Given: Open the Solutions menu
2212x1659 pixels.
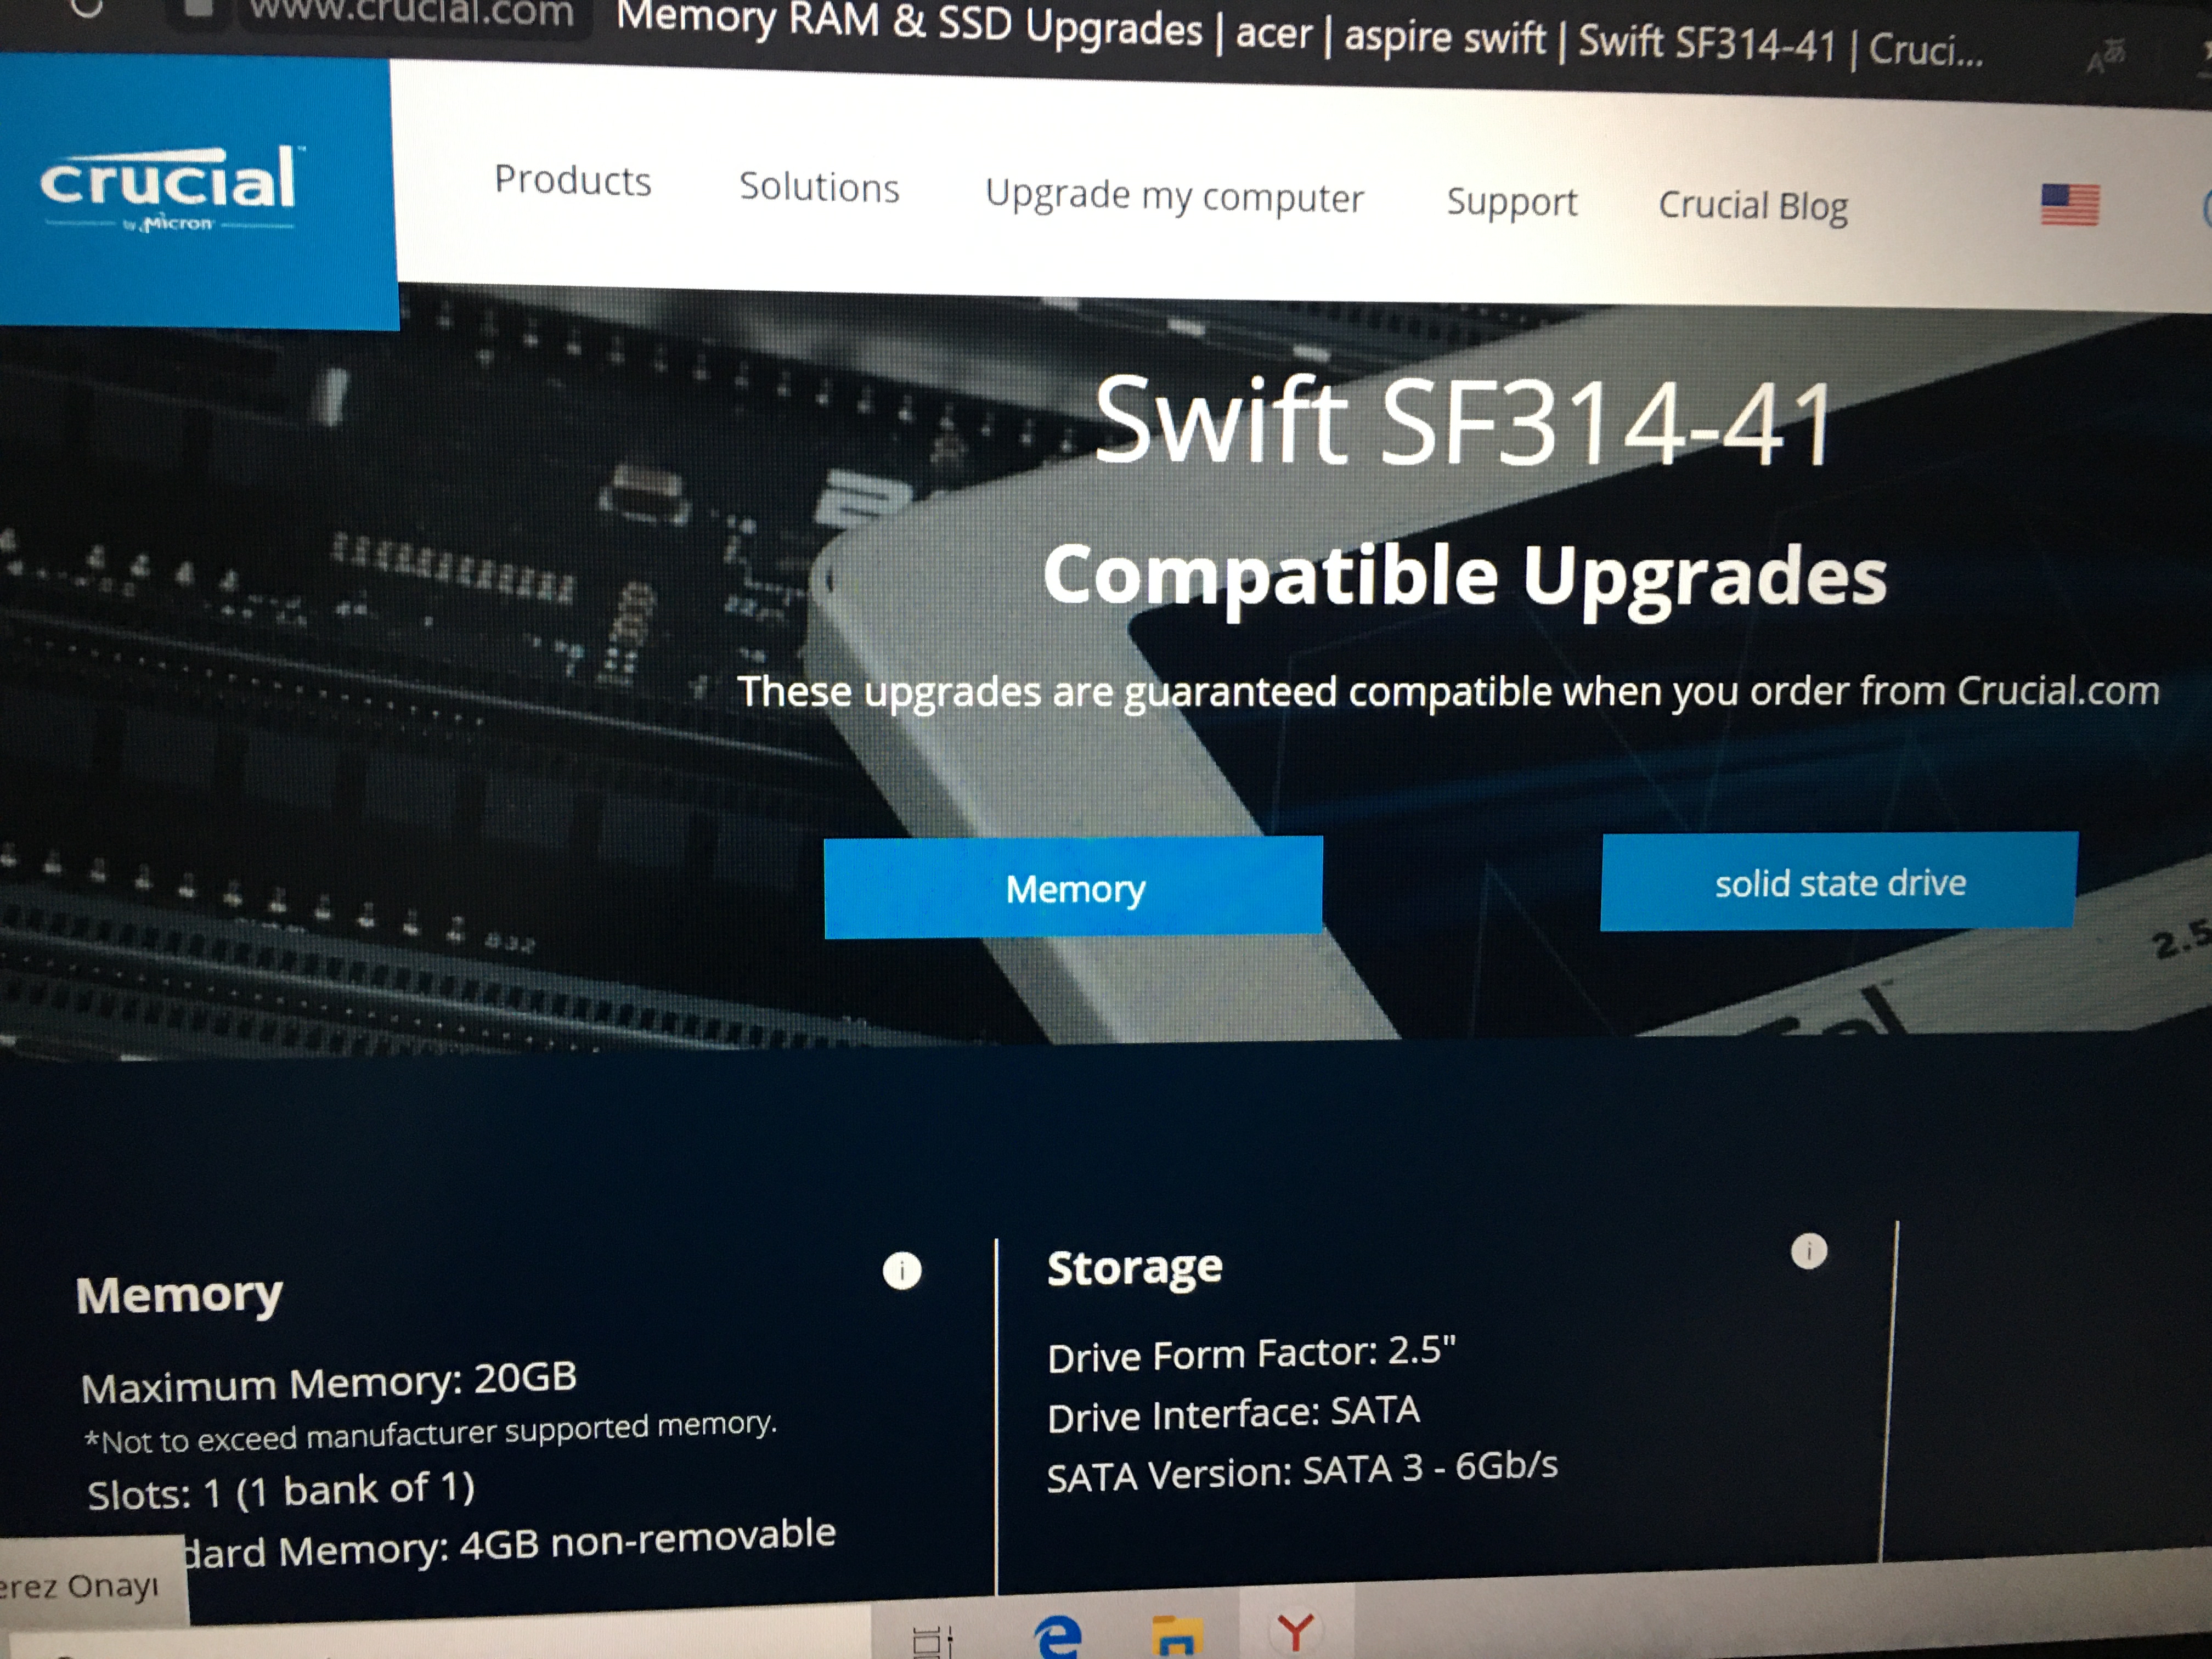Looking at the screenshot, I should click(x=819, y=187).
